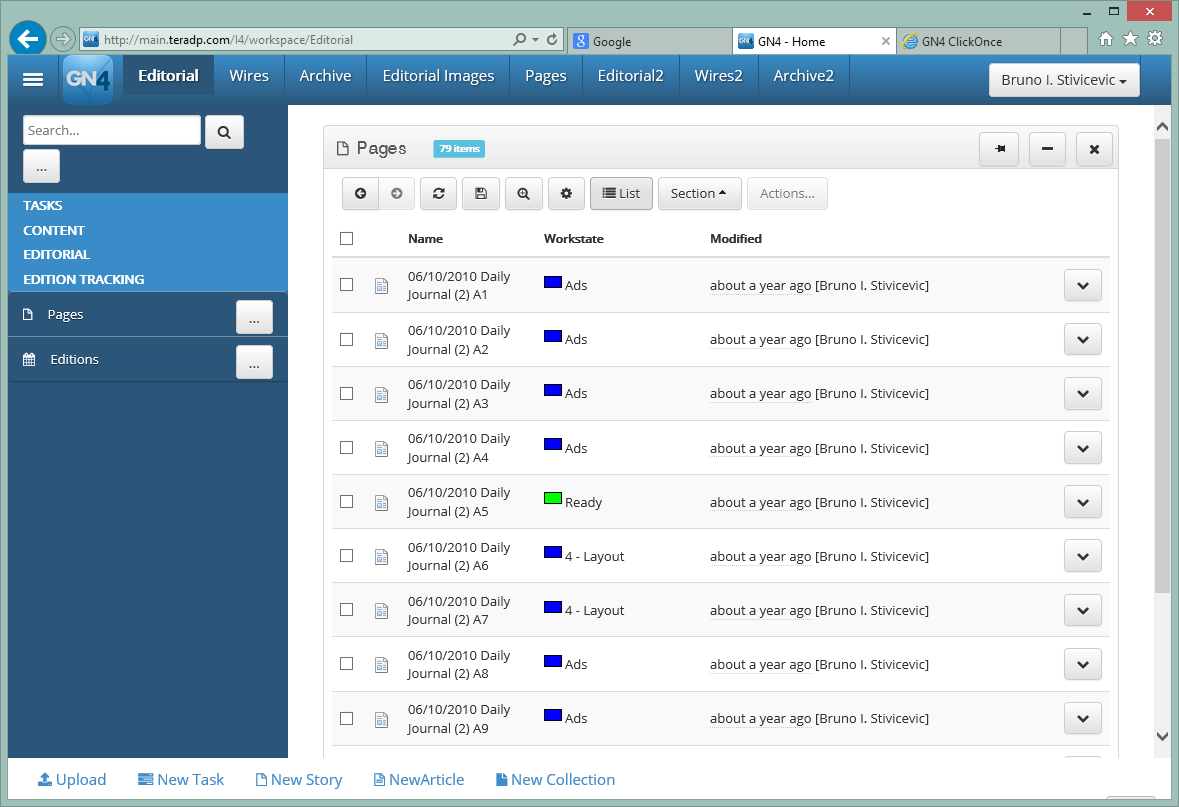The image size is (1179, 807).
Task: Click page icon for Daily Journal A5
Action: click(382, 502)
